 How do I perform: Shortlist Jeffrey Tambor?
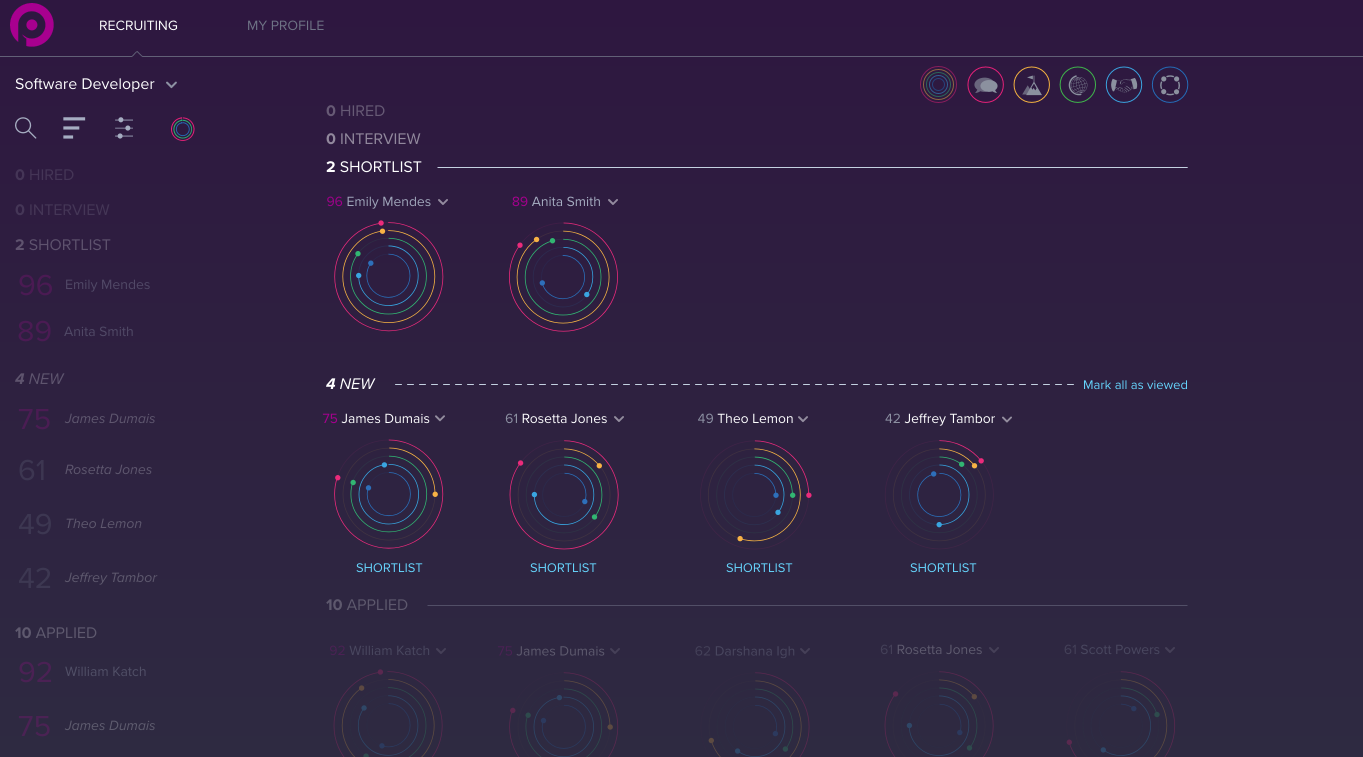943,568
